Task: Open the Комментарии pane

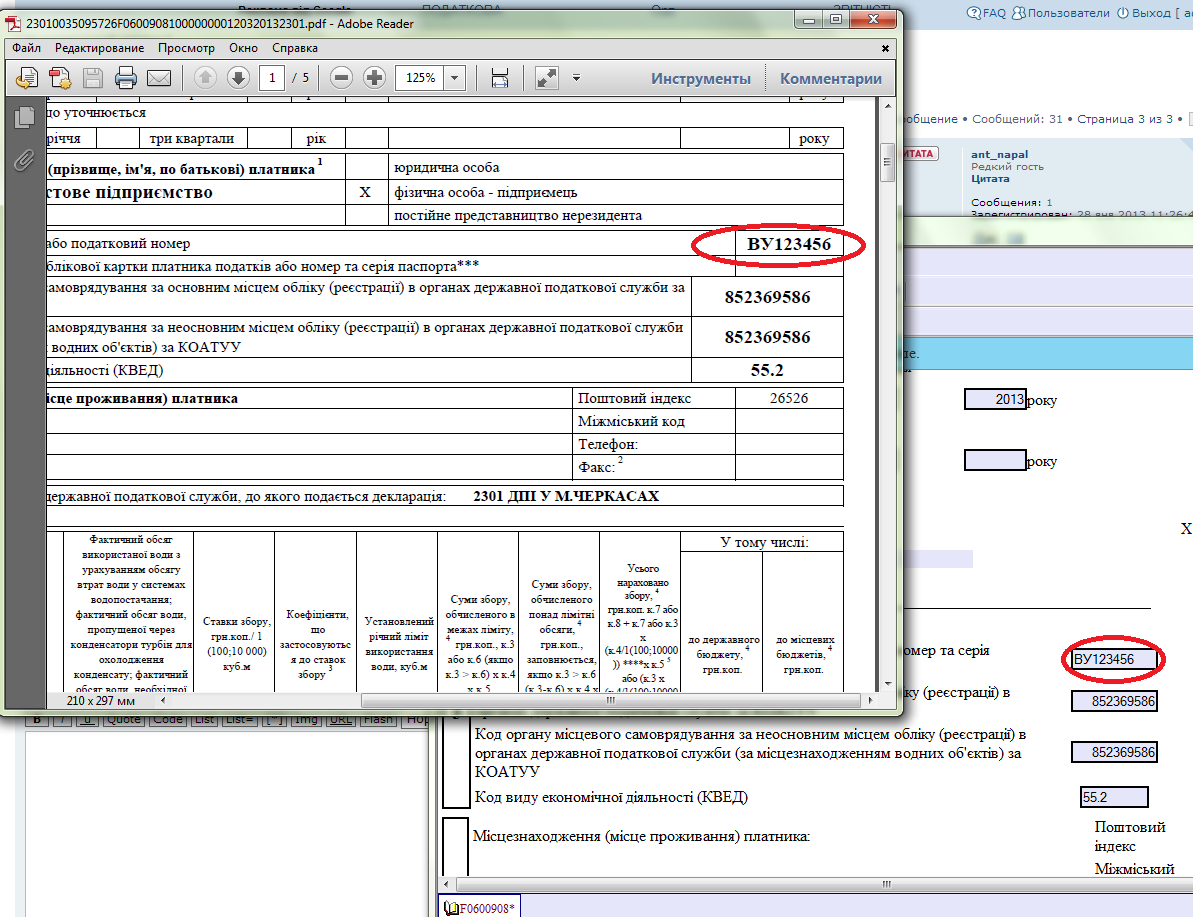Action: 830,79
